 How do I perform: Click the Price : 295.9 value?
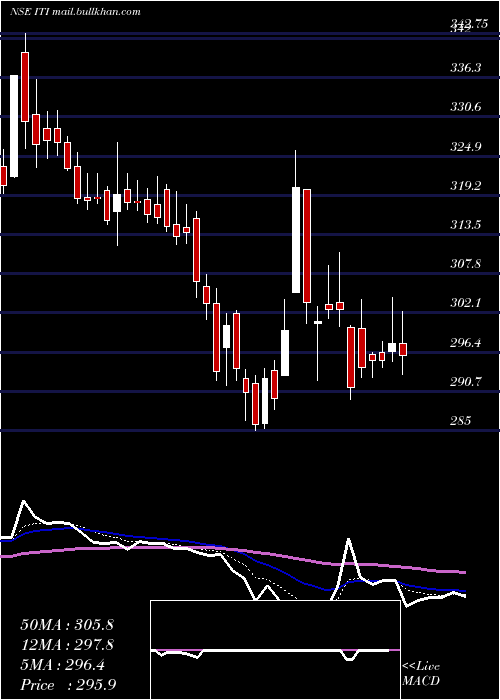(x=68, y=685)
